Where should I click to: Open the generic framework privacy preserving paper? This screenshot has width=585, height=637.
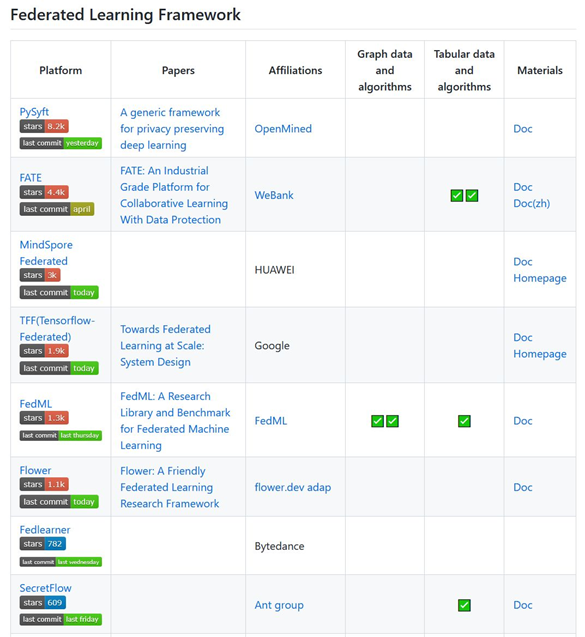point(172,128)
